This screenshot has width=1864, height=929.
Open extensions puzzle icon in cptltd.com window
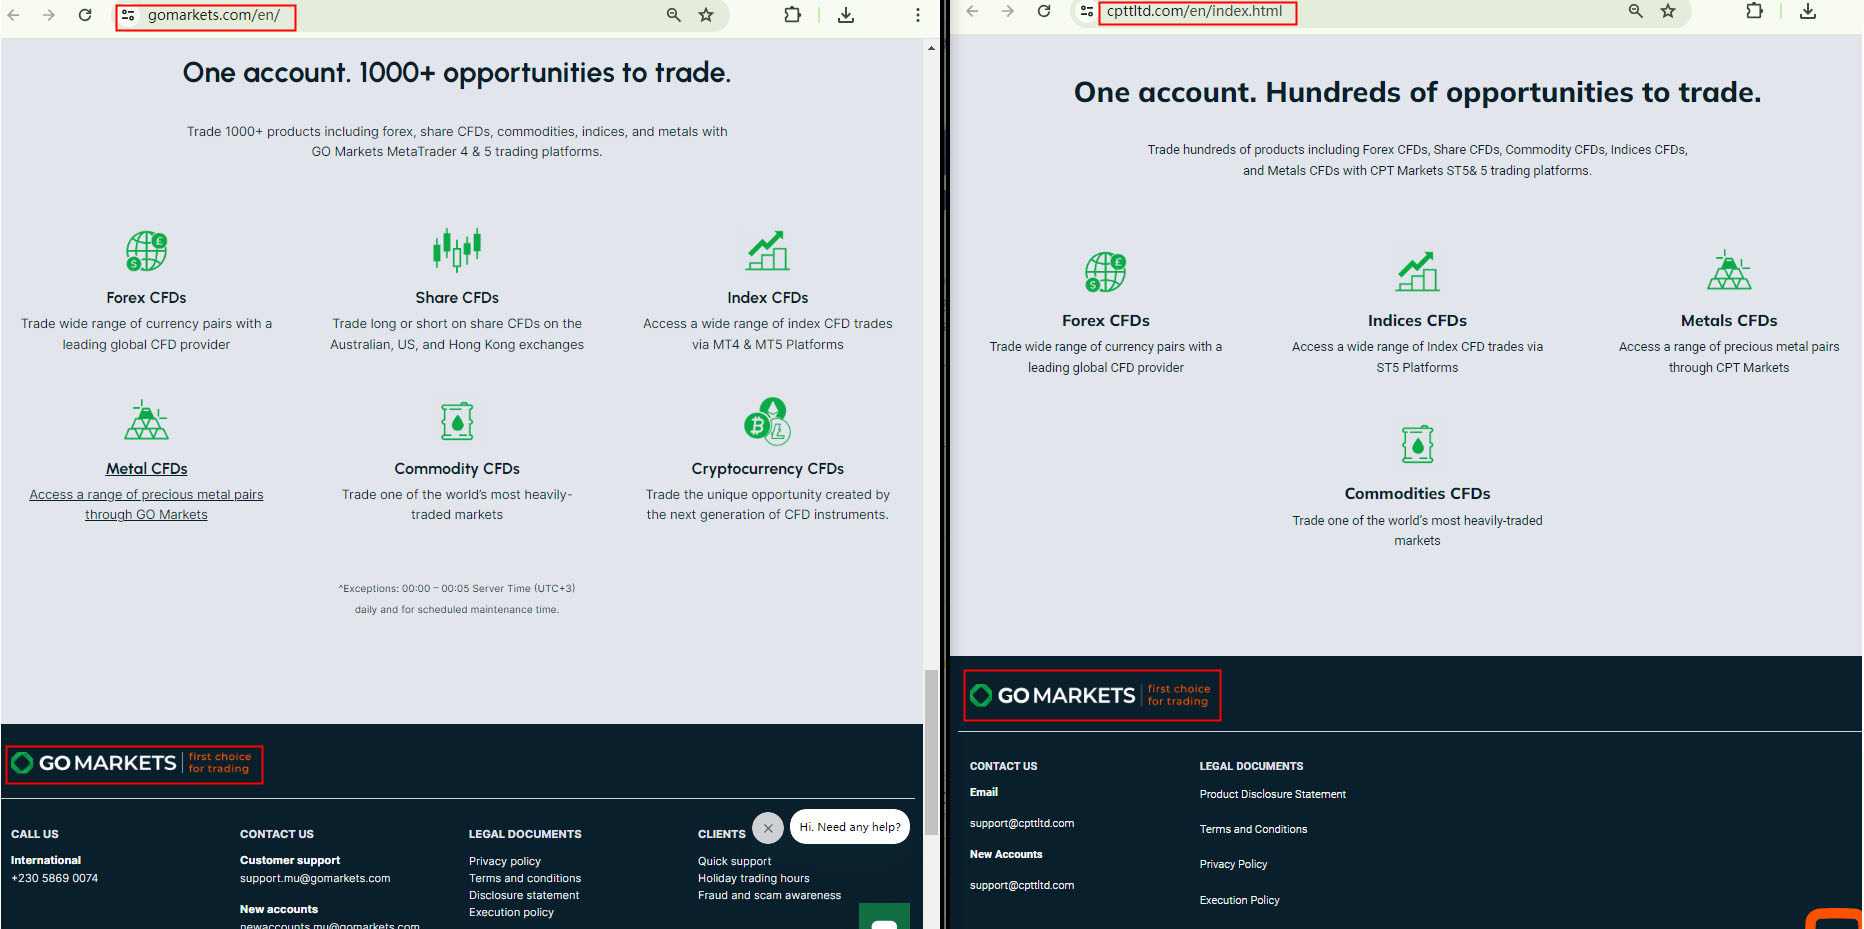click(1754, 11)
